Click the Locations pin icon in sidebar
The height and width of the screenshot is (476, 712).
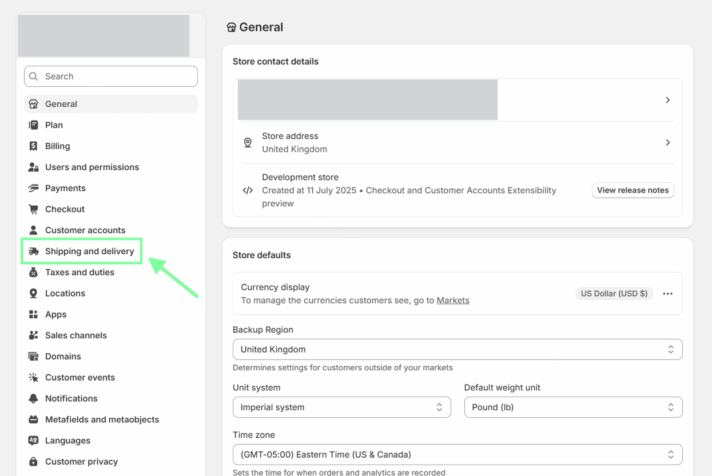33,293
